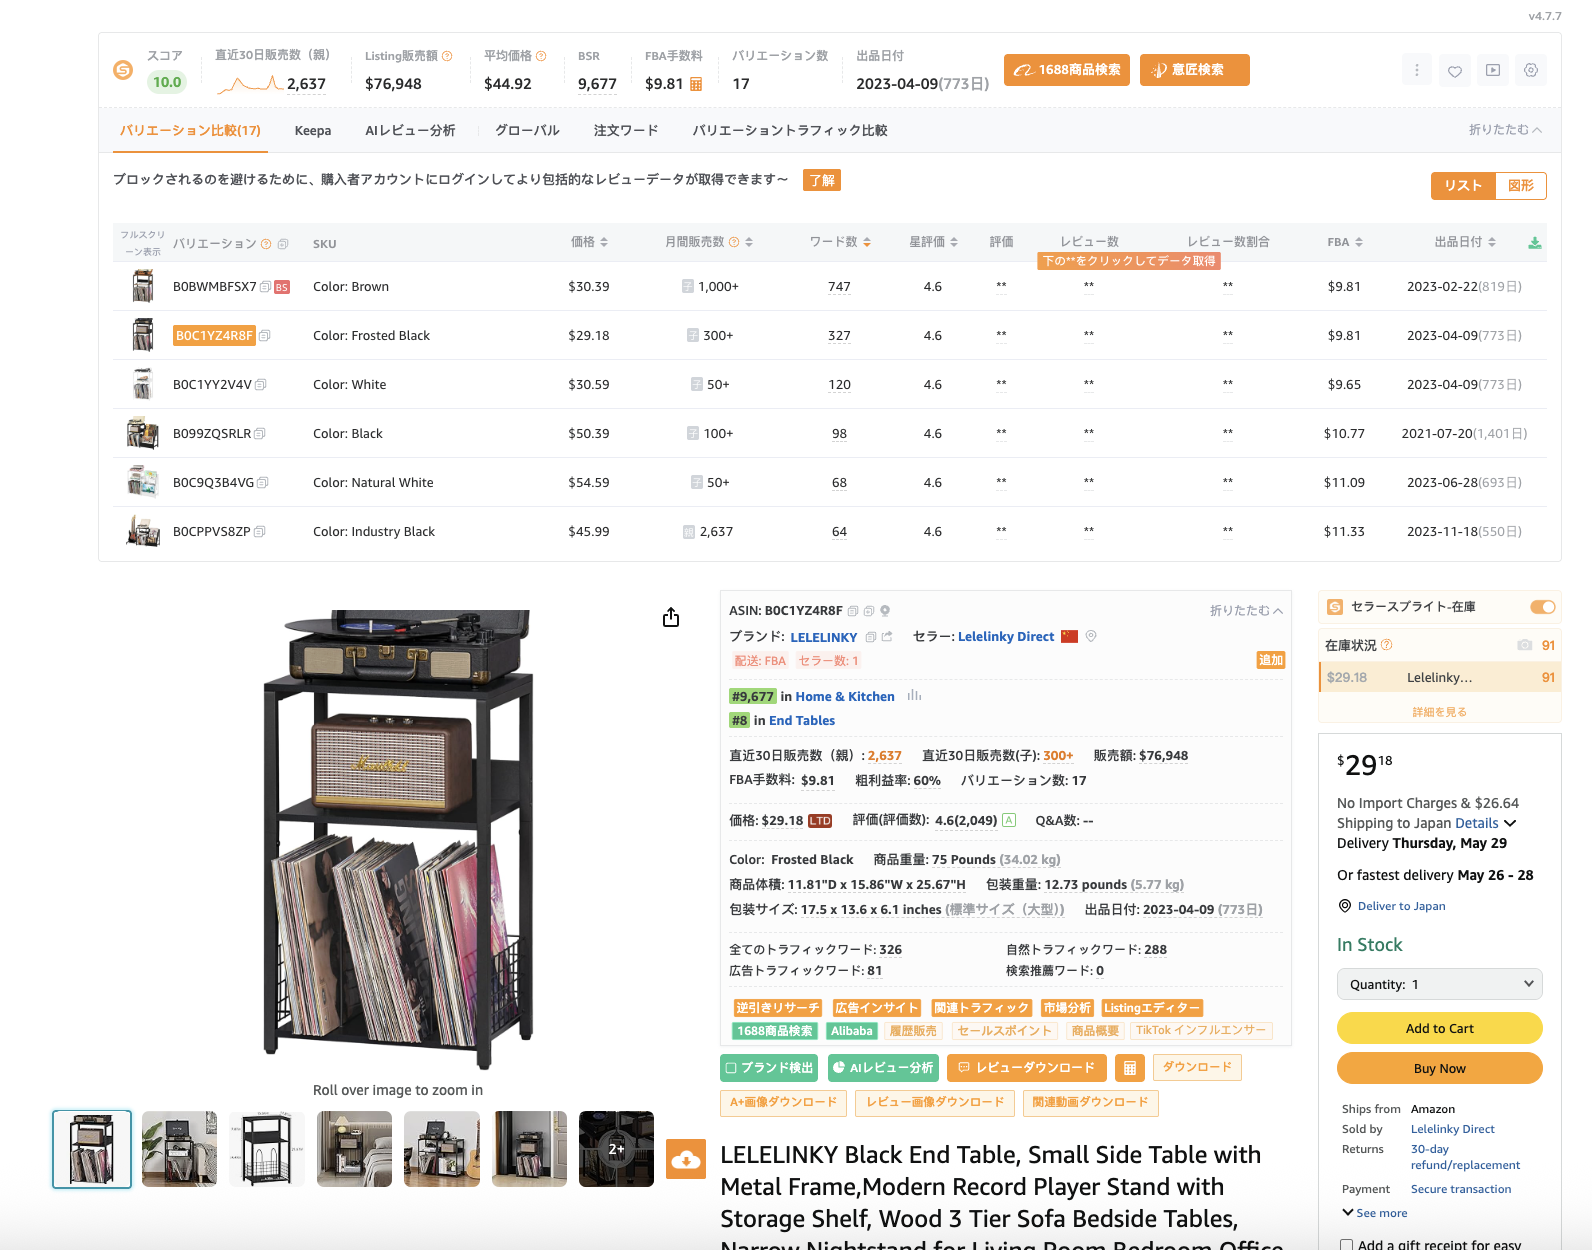Copy ASIN B099ZQSRLR via its copy icon
Image resolution: width=1592 pixels, height=1250 pixels.
pyautogui.click(x=259, y=434)
